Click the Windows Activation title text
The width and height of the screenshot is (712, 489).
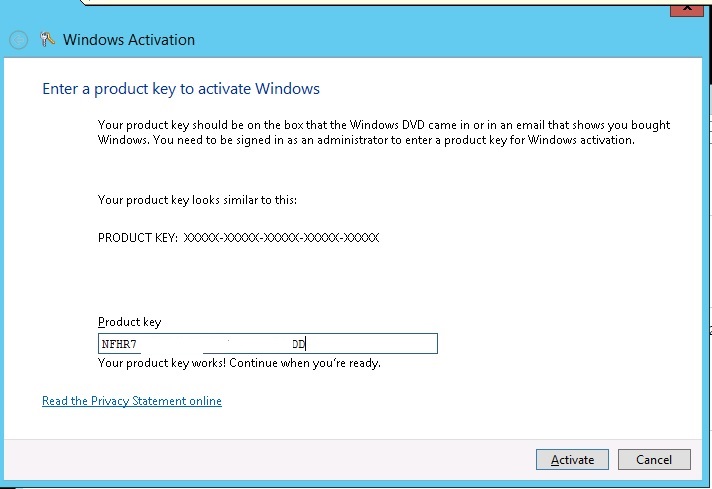[129, 40]
